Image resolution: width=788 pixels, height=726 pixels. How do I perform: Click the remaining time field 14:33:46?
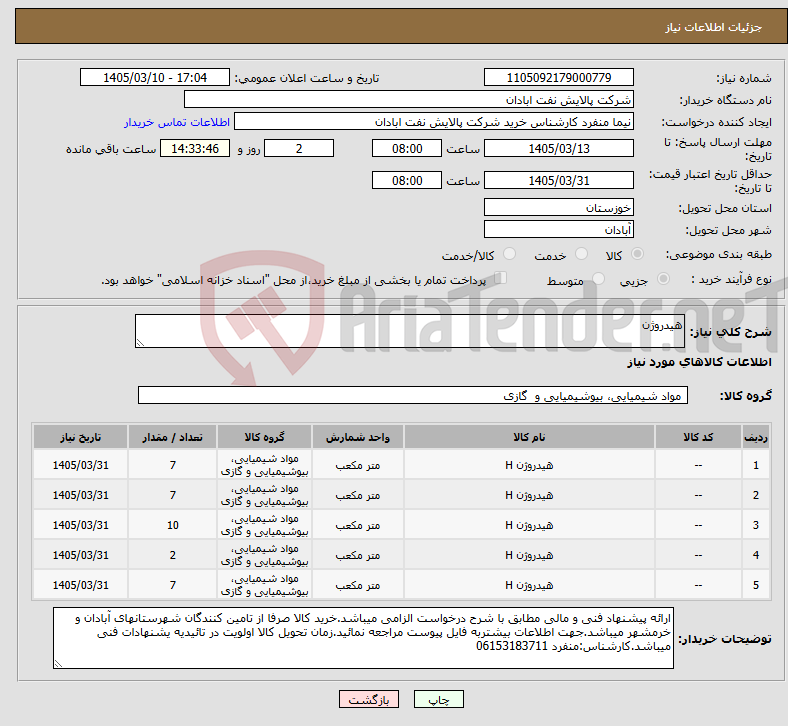tap(195, 148)
